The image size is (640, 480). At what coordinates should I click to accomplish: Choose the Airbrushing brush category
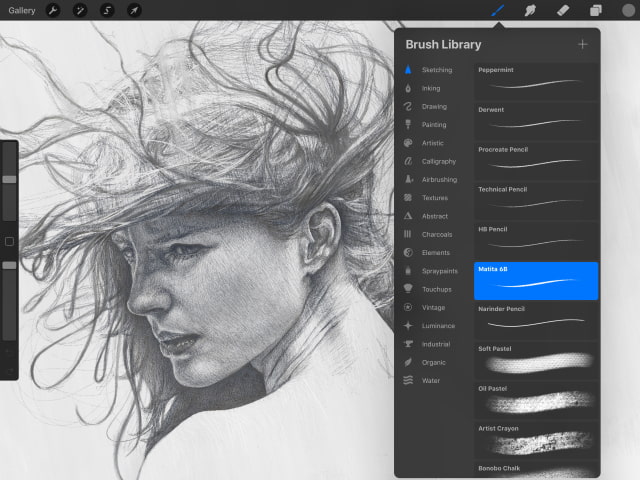pos(438,179)
